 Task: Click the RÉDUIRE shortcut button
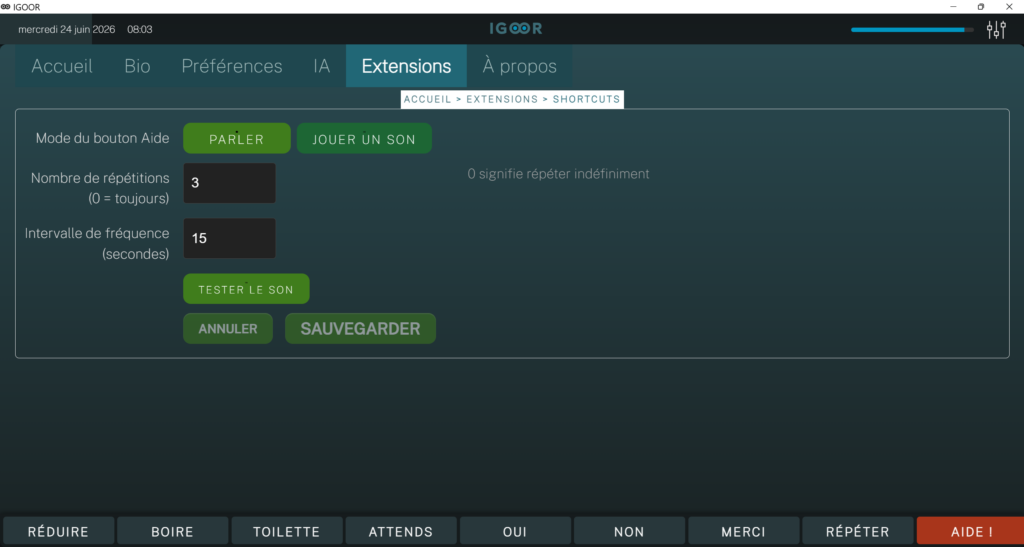coord(58,531)
